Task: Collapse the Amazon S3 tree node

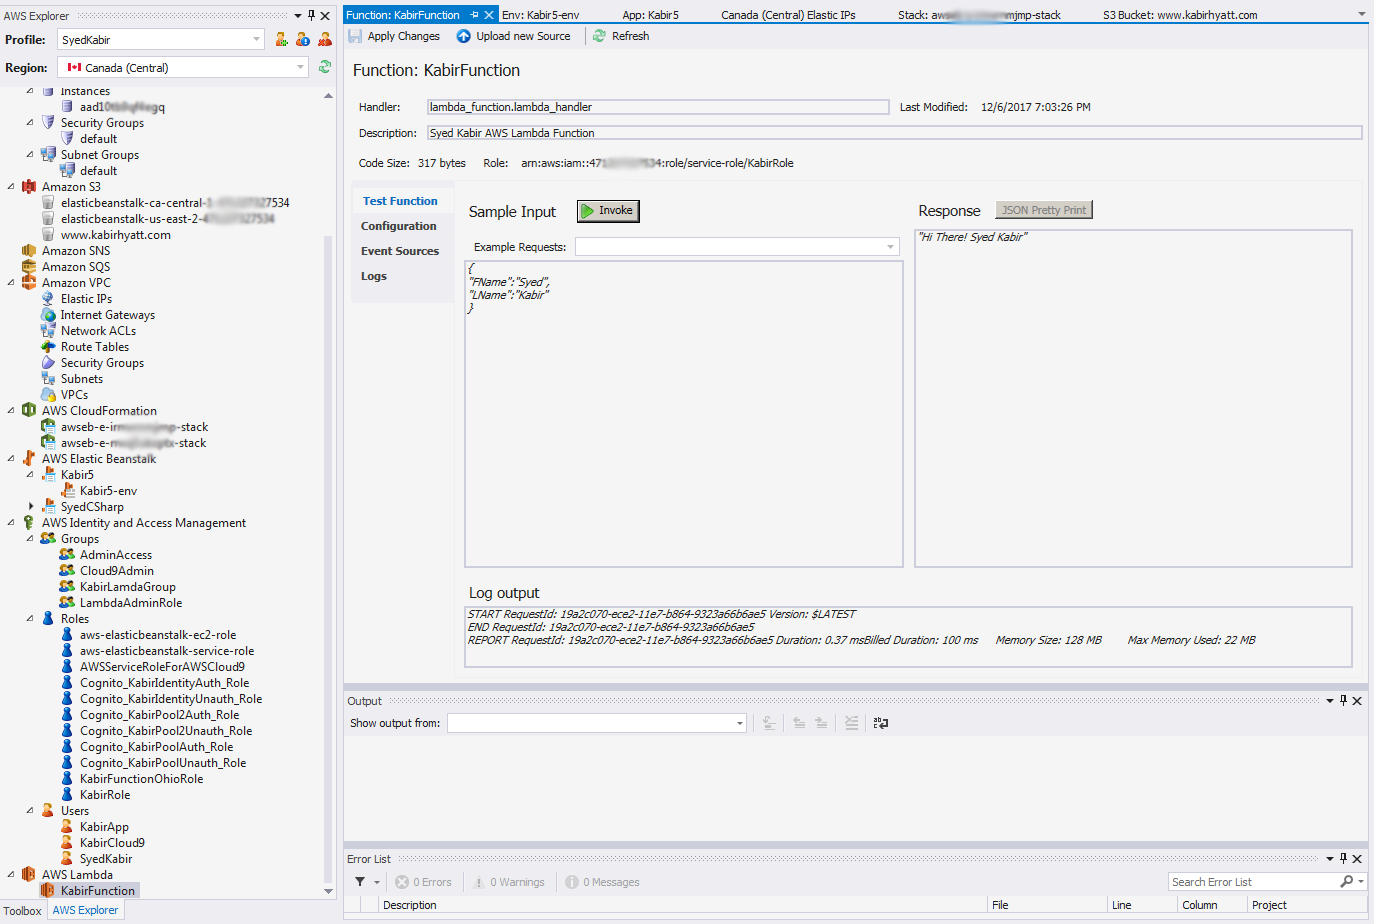Action: pyautogui.click(x=11, y=187)
